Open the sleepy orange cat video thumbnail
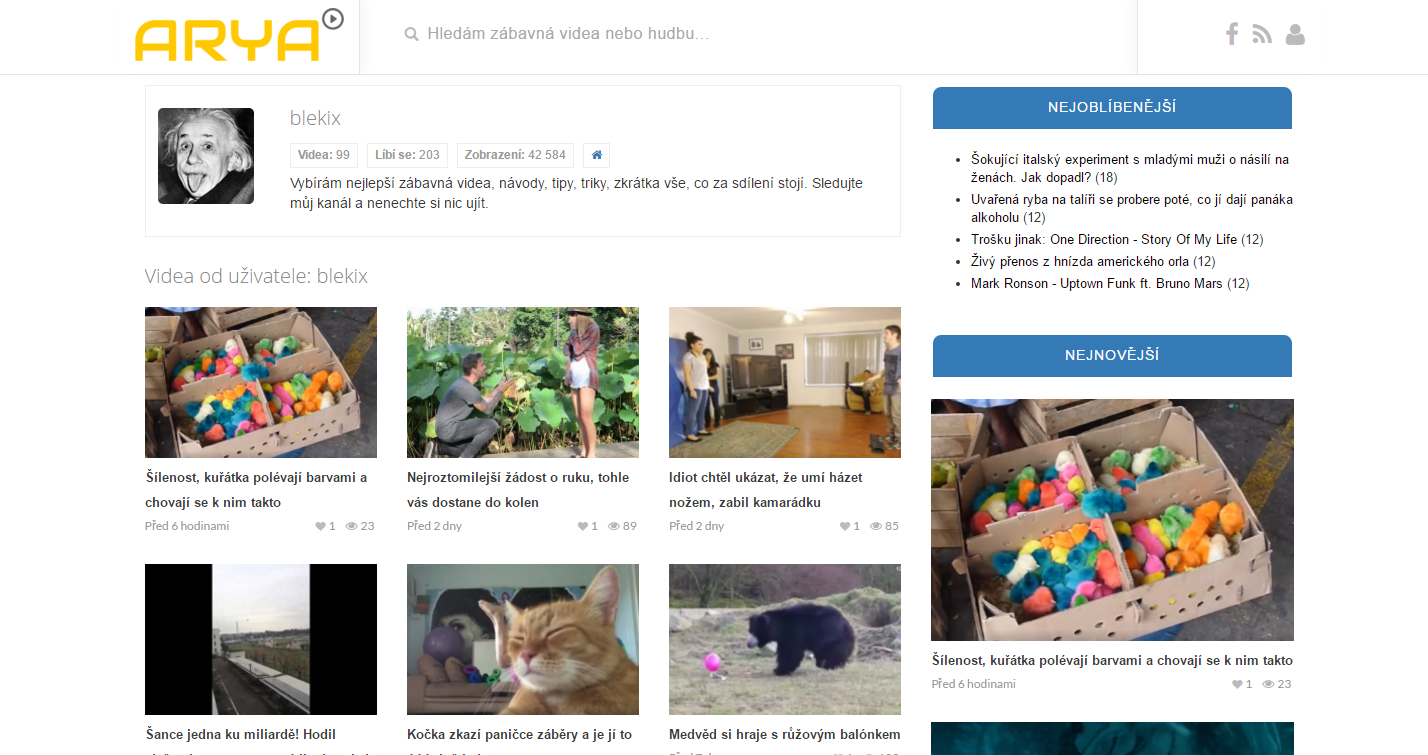Viewport: 1428px width, 755px height. 523,639
